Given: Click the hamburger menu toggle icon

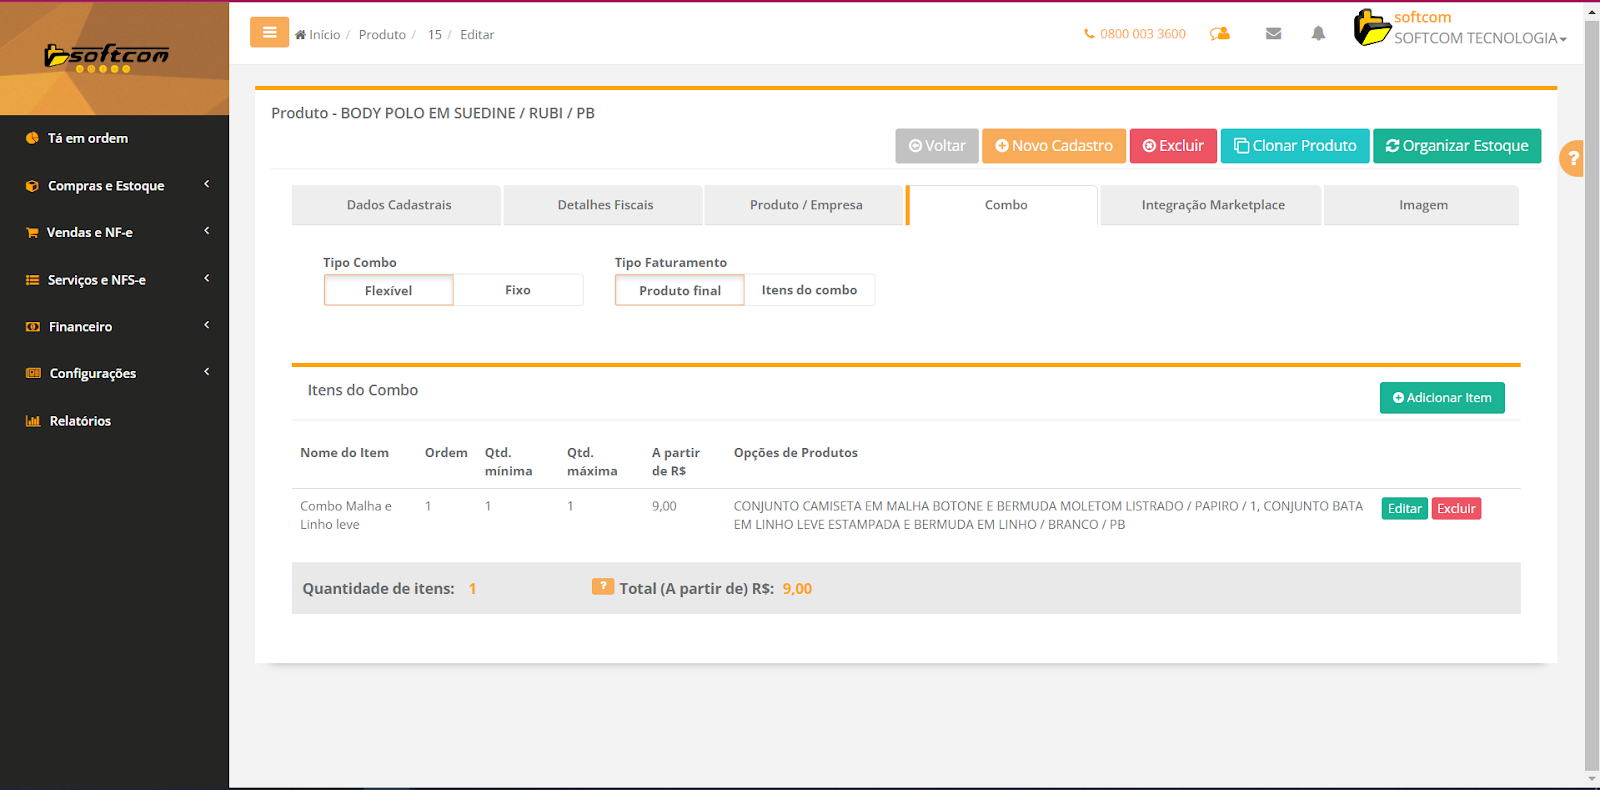Looking at the screenshot, I should click(x=269, y=33).
